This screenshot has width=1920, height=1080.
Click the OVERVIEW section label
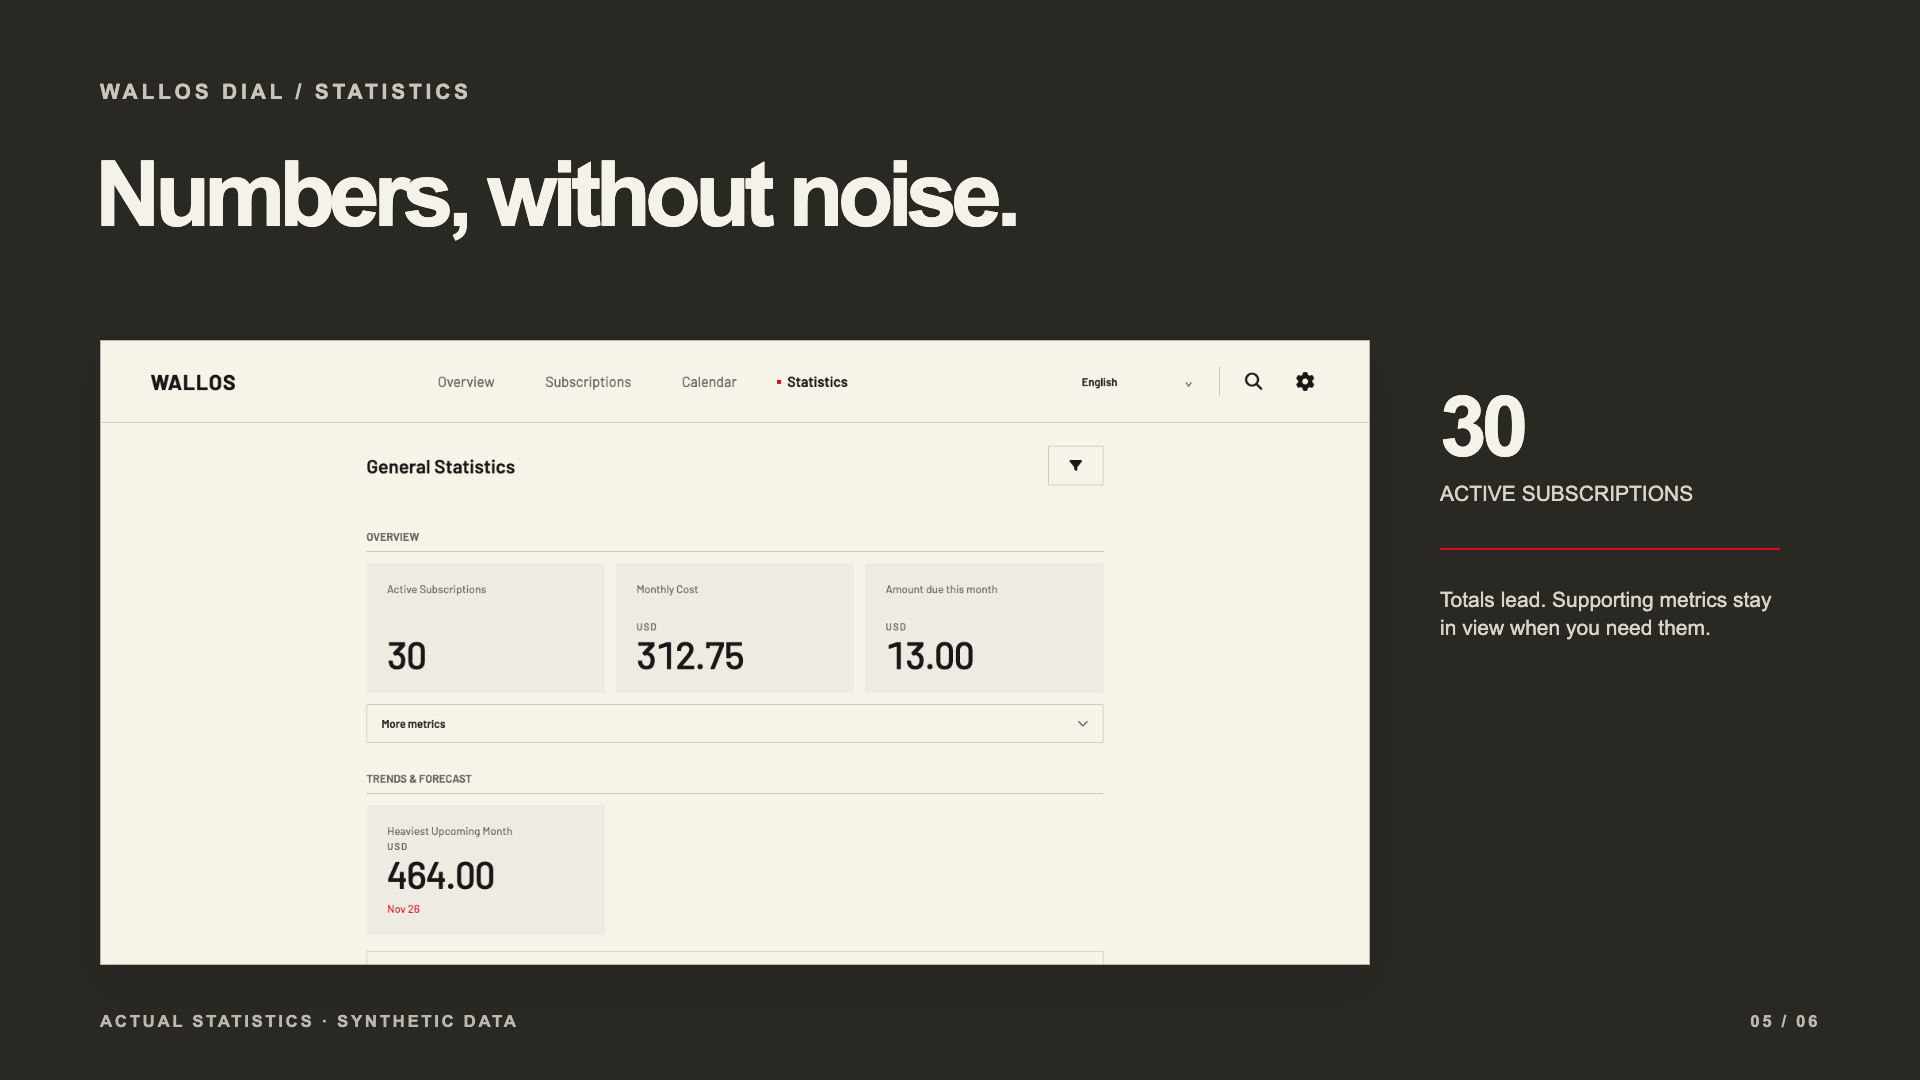point(392,537)
